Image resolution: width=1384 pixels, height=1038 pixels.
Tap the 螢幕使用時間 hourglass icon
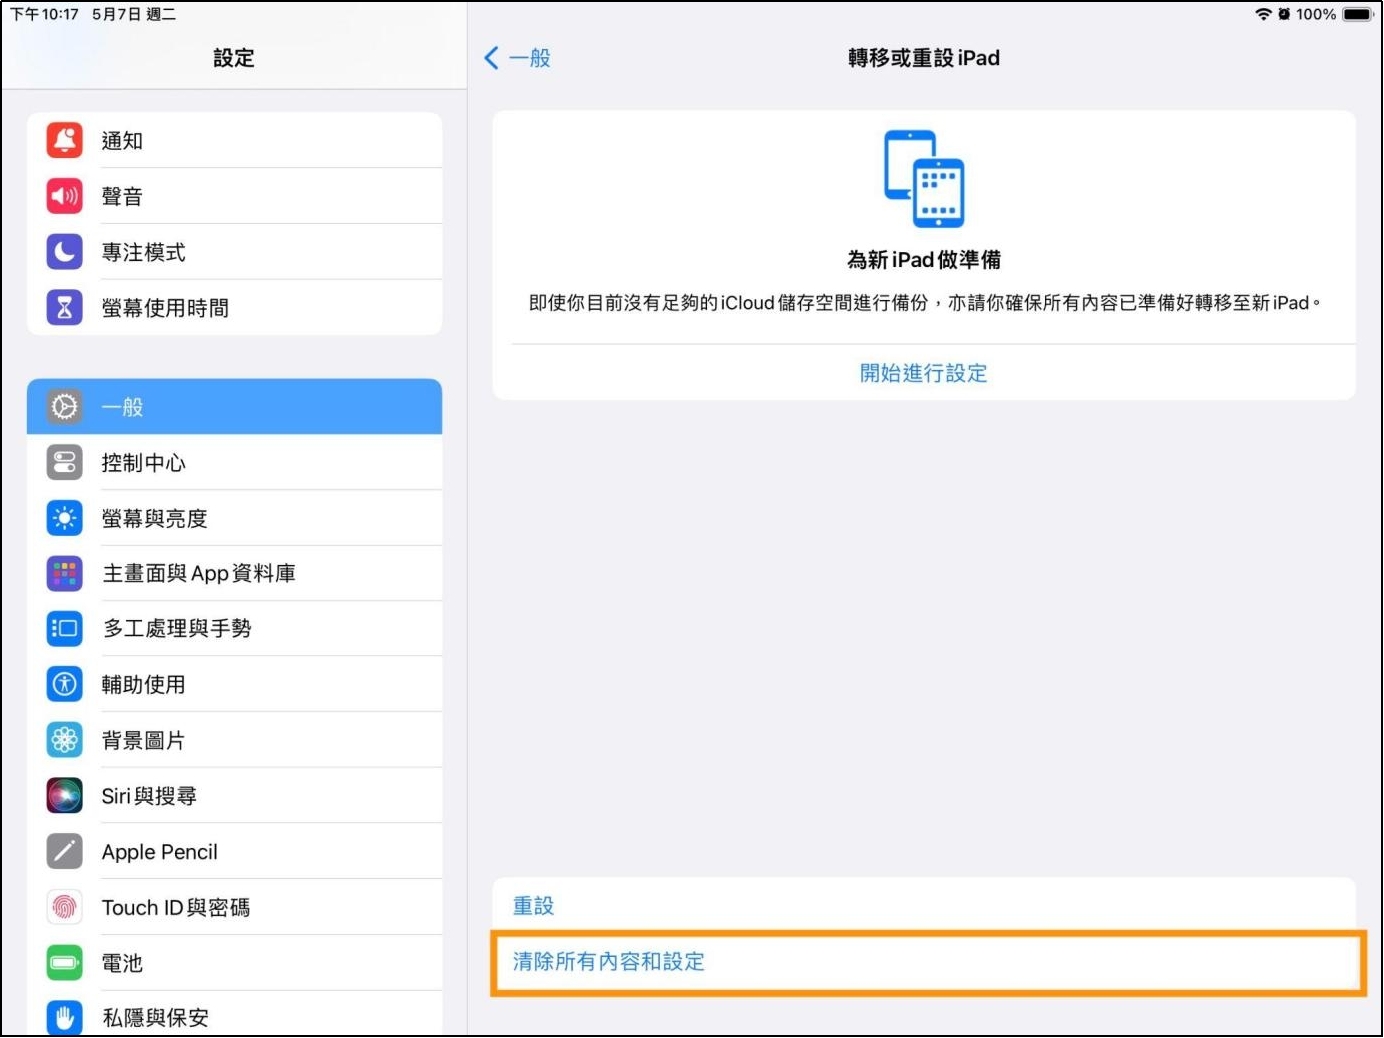pos(65,308)
